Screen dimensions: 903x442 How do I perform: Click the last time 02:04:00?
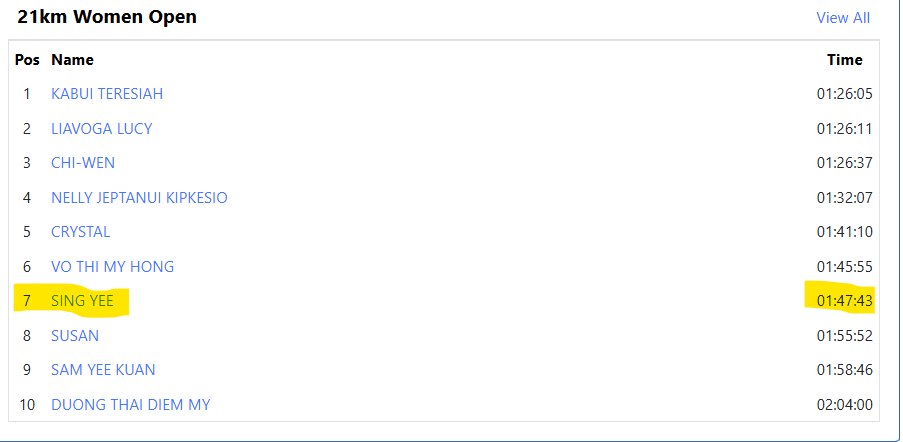coord(845,405)
